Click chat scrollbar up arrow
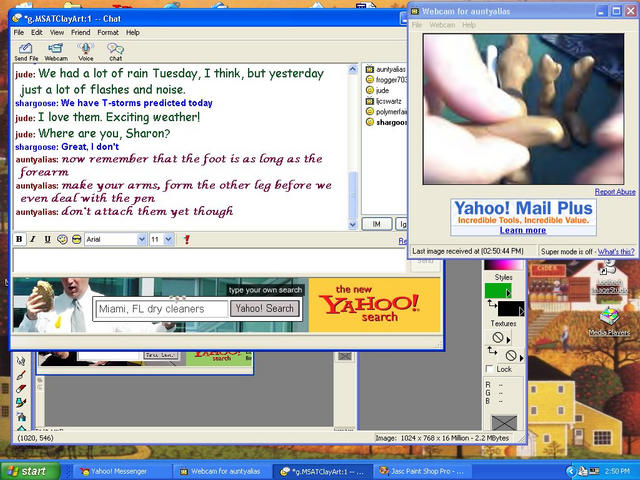The width and height of the screenshot is (640, 480). [353, 69]
